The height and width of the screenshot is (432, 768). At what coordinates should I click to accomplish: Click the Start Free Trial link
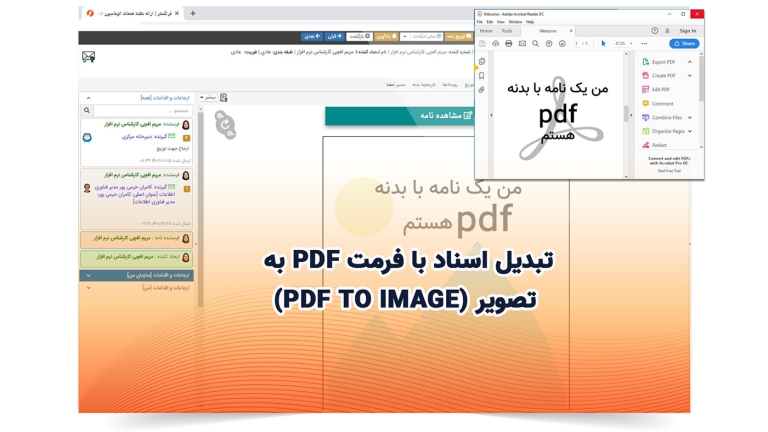[x=669, y=171]
